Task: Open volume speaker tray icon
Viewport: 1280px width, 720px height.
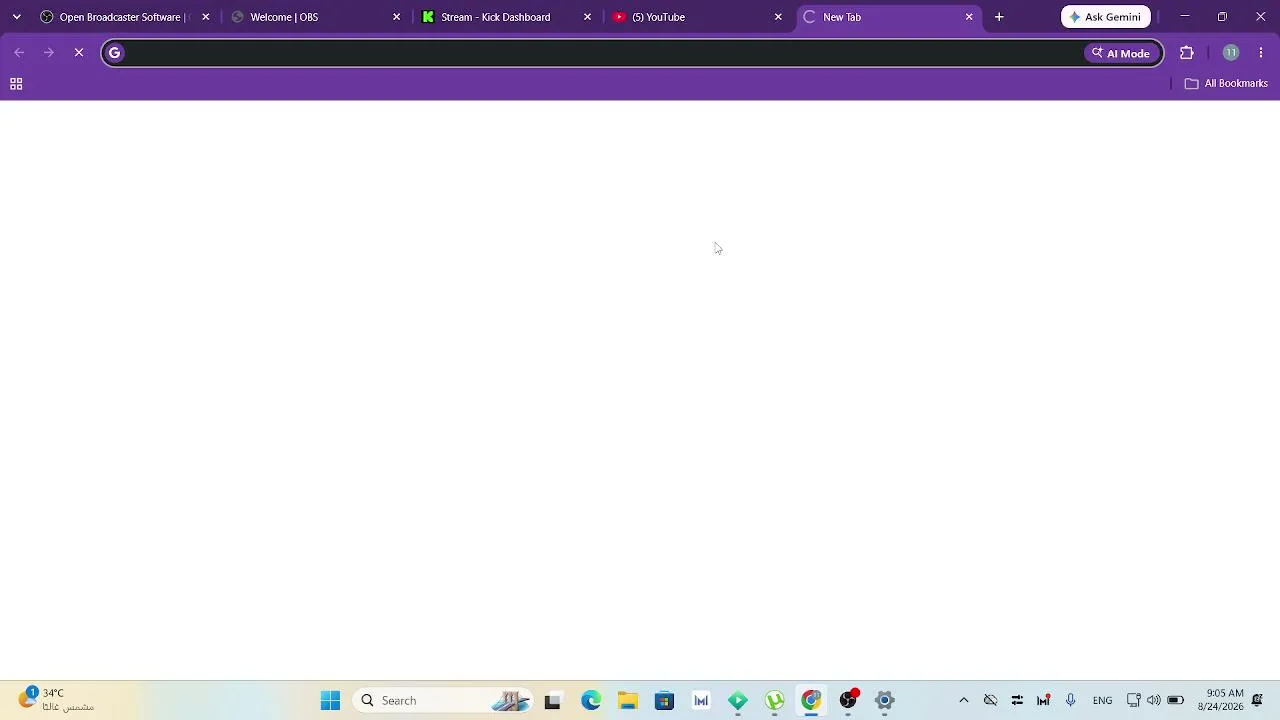Action: [x=1154, y=700]
